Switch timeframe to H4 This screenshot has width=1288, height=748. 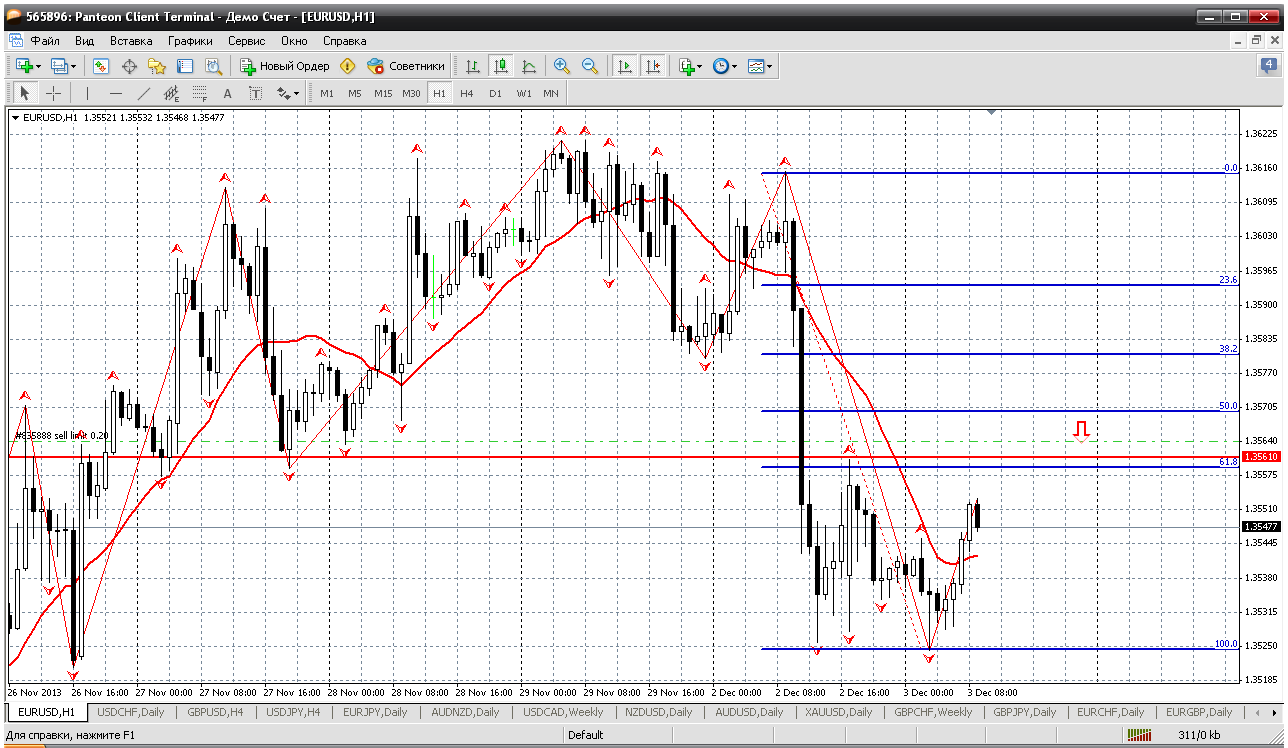pyautogui.click(x=467, y=93)
